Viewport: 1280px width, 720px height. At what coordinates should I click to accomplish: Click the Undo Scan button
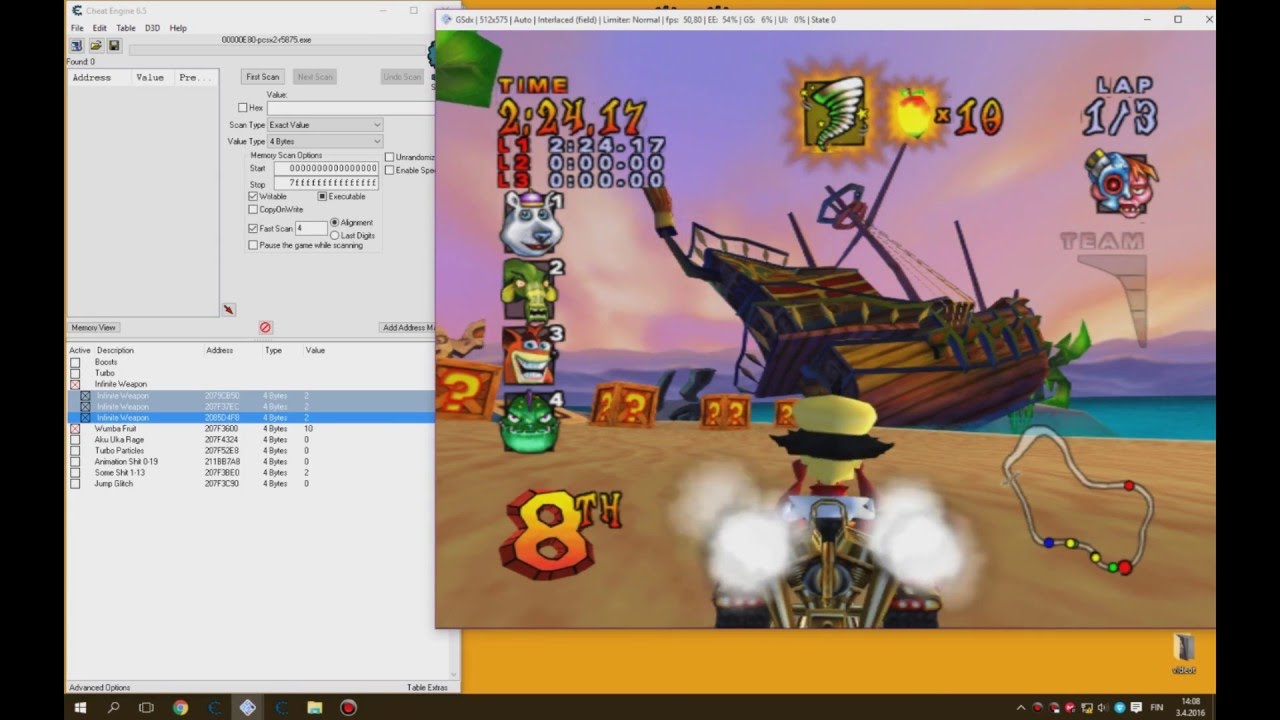pos(403,77)
